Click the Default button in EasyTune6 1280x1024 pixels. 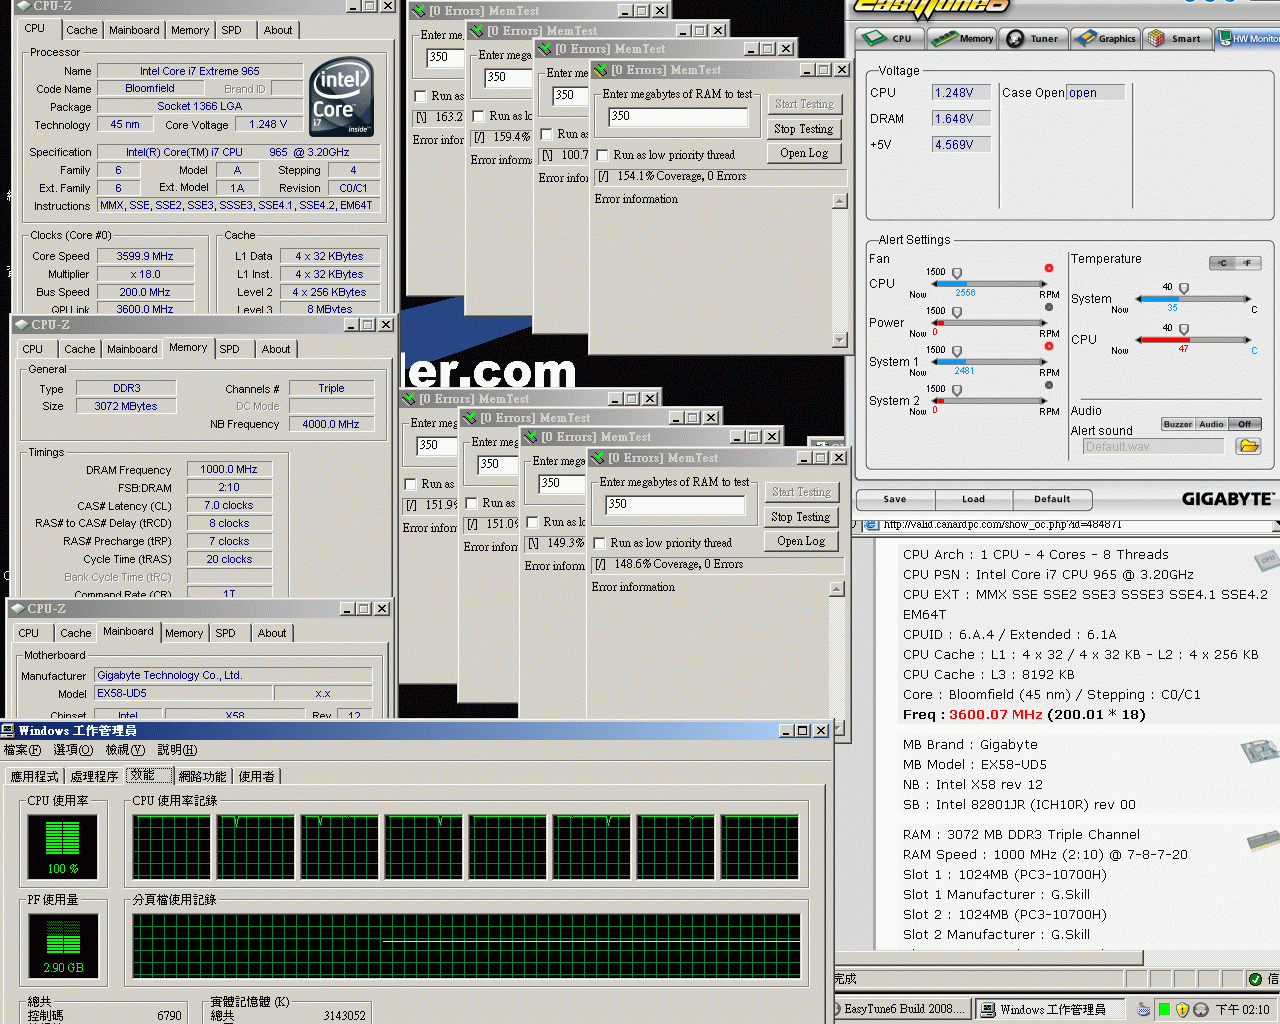coord(1052,499)
